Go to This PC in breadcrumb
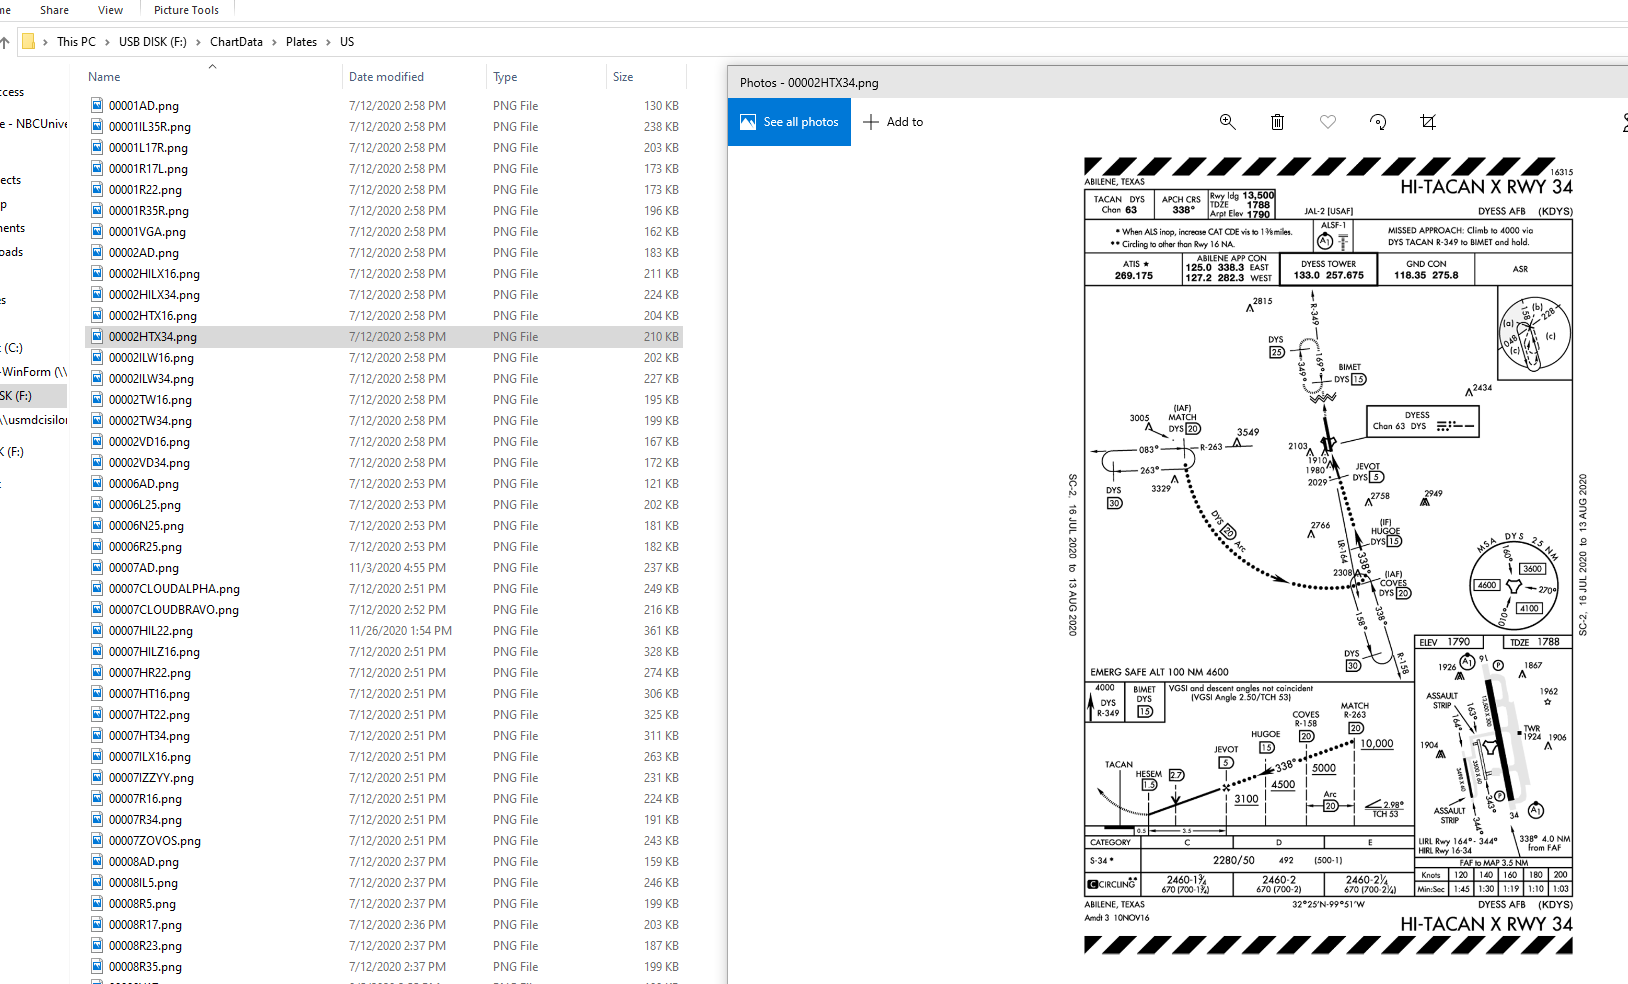The width and height of the screenshot is (1628, 984). (76, 42)
